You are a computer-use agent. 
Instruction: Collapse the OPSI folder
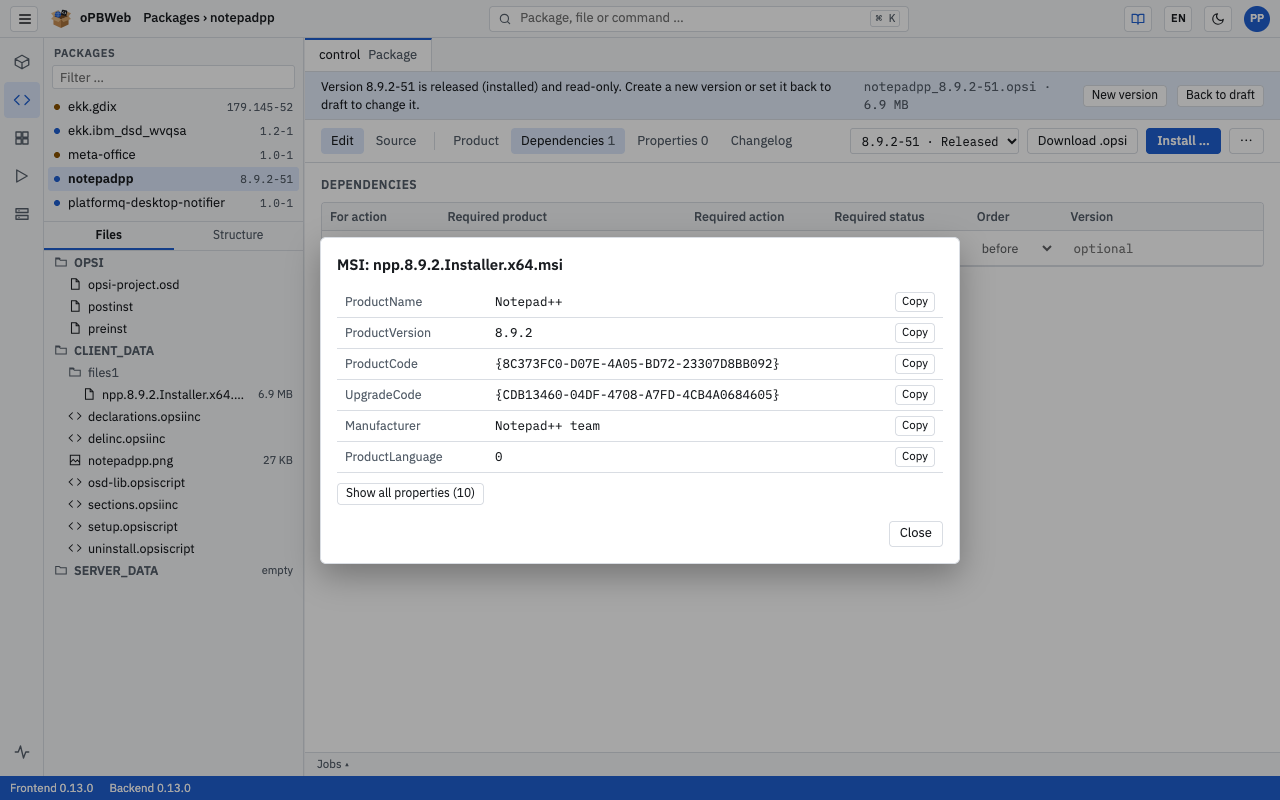click(173, 262)
